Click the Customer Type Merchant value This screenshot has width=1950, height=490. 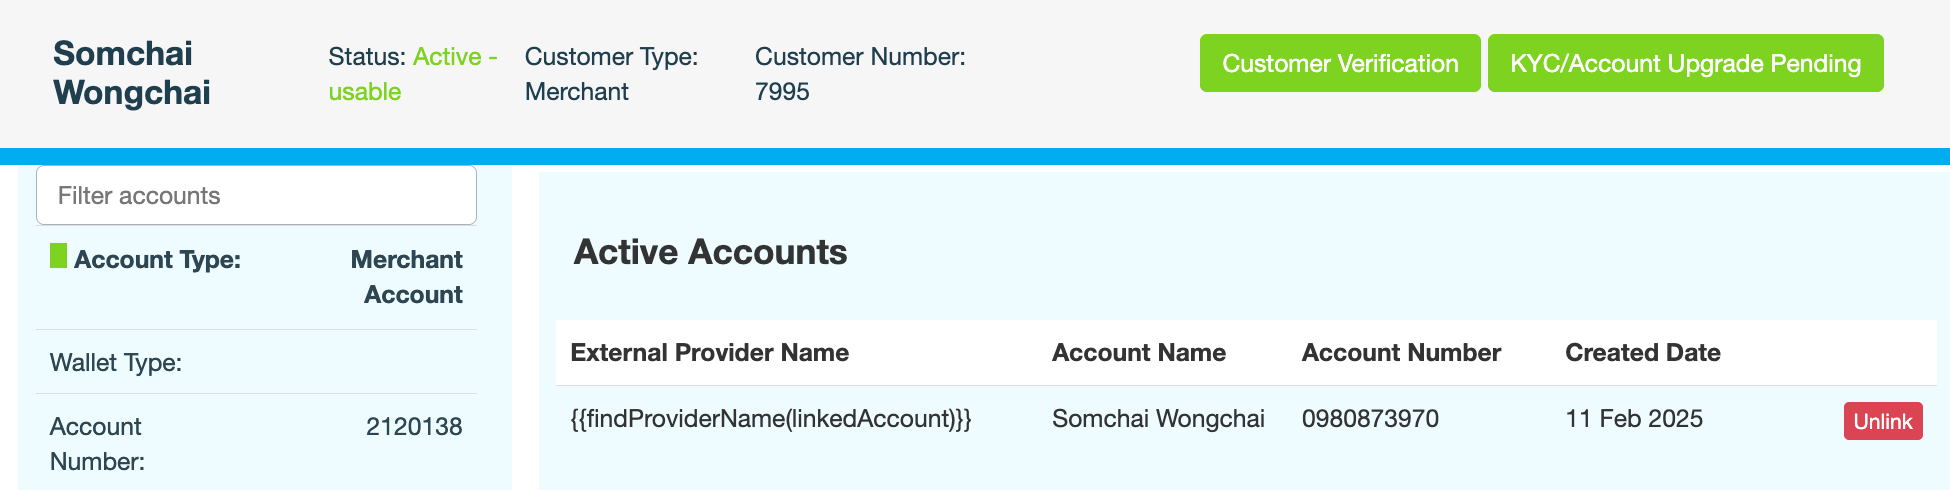tap(576, 92)
